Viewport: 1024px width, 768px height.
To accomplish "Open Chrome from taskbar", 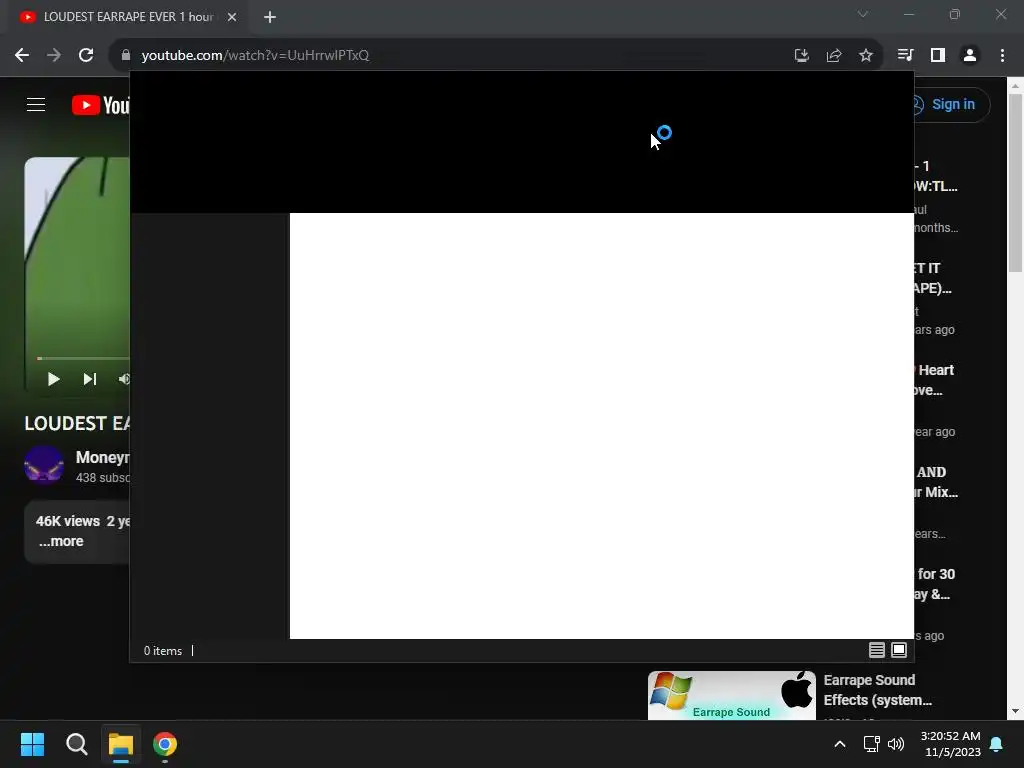I will coord(165,744).
